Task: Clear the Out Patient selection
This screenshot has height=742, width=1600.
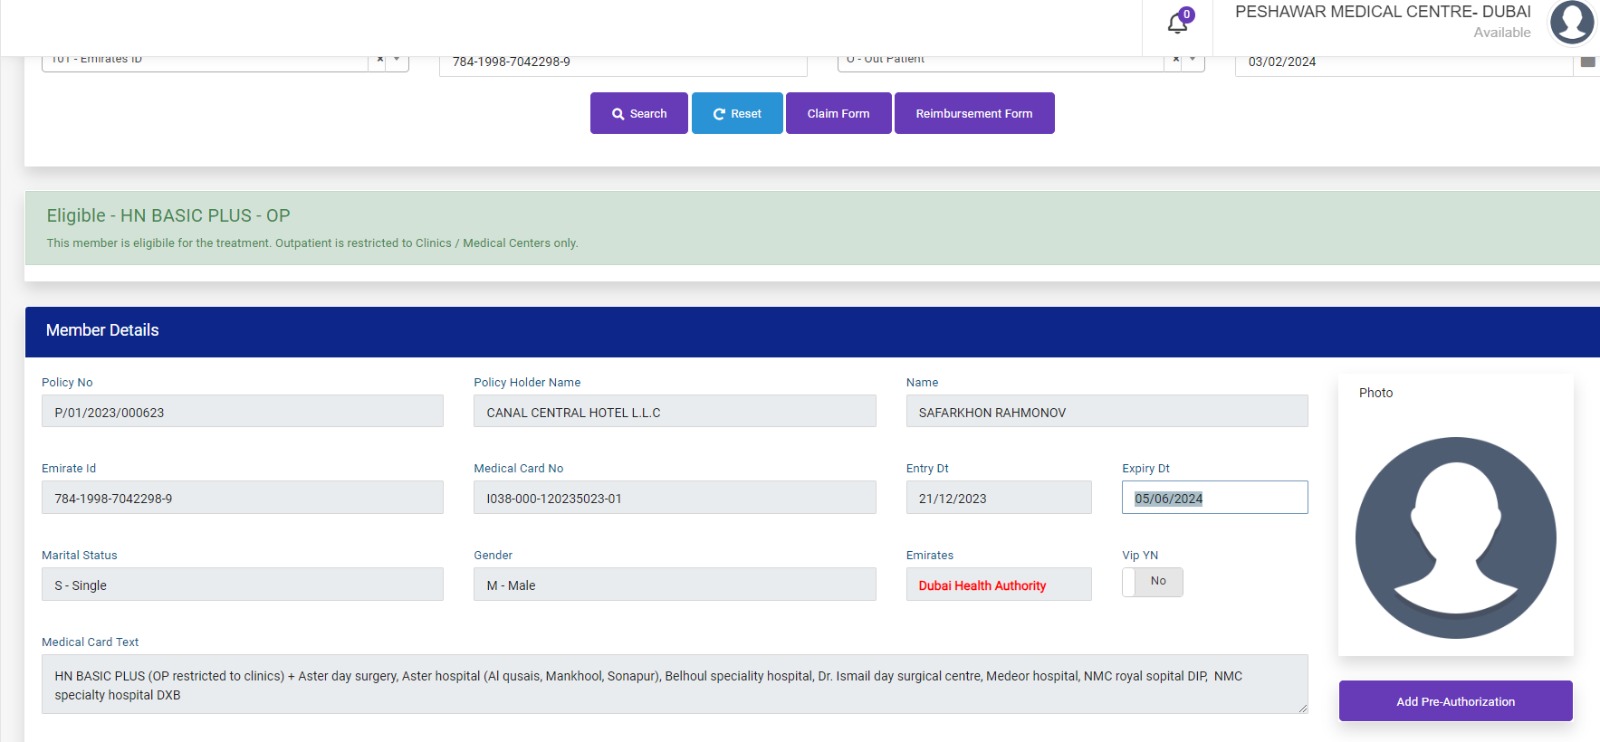Action: coord(1176,60)
